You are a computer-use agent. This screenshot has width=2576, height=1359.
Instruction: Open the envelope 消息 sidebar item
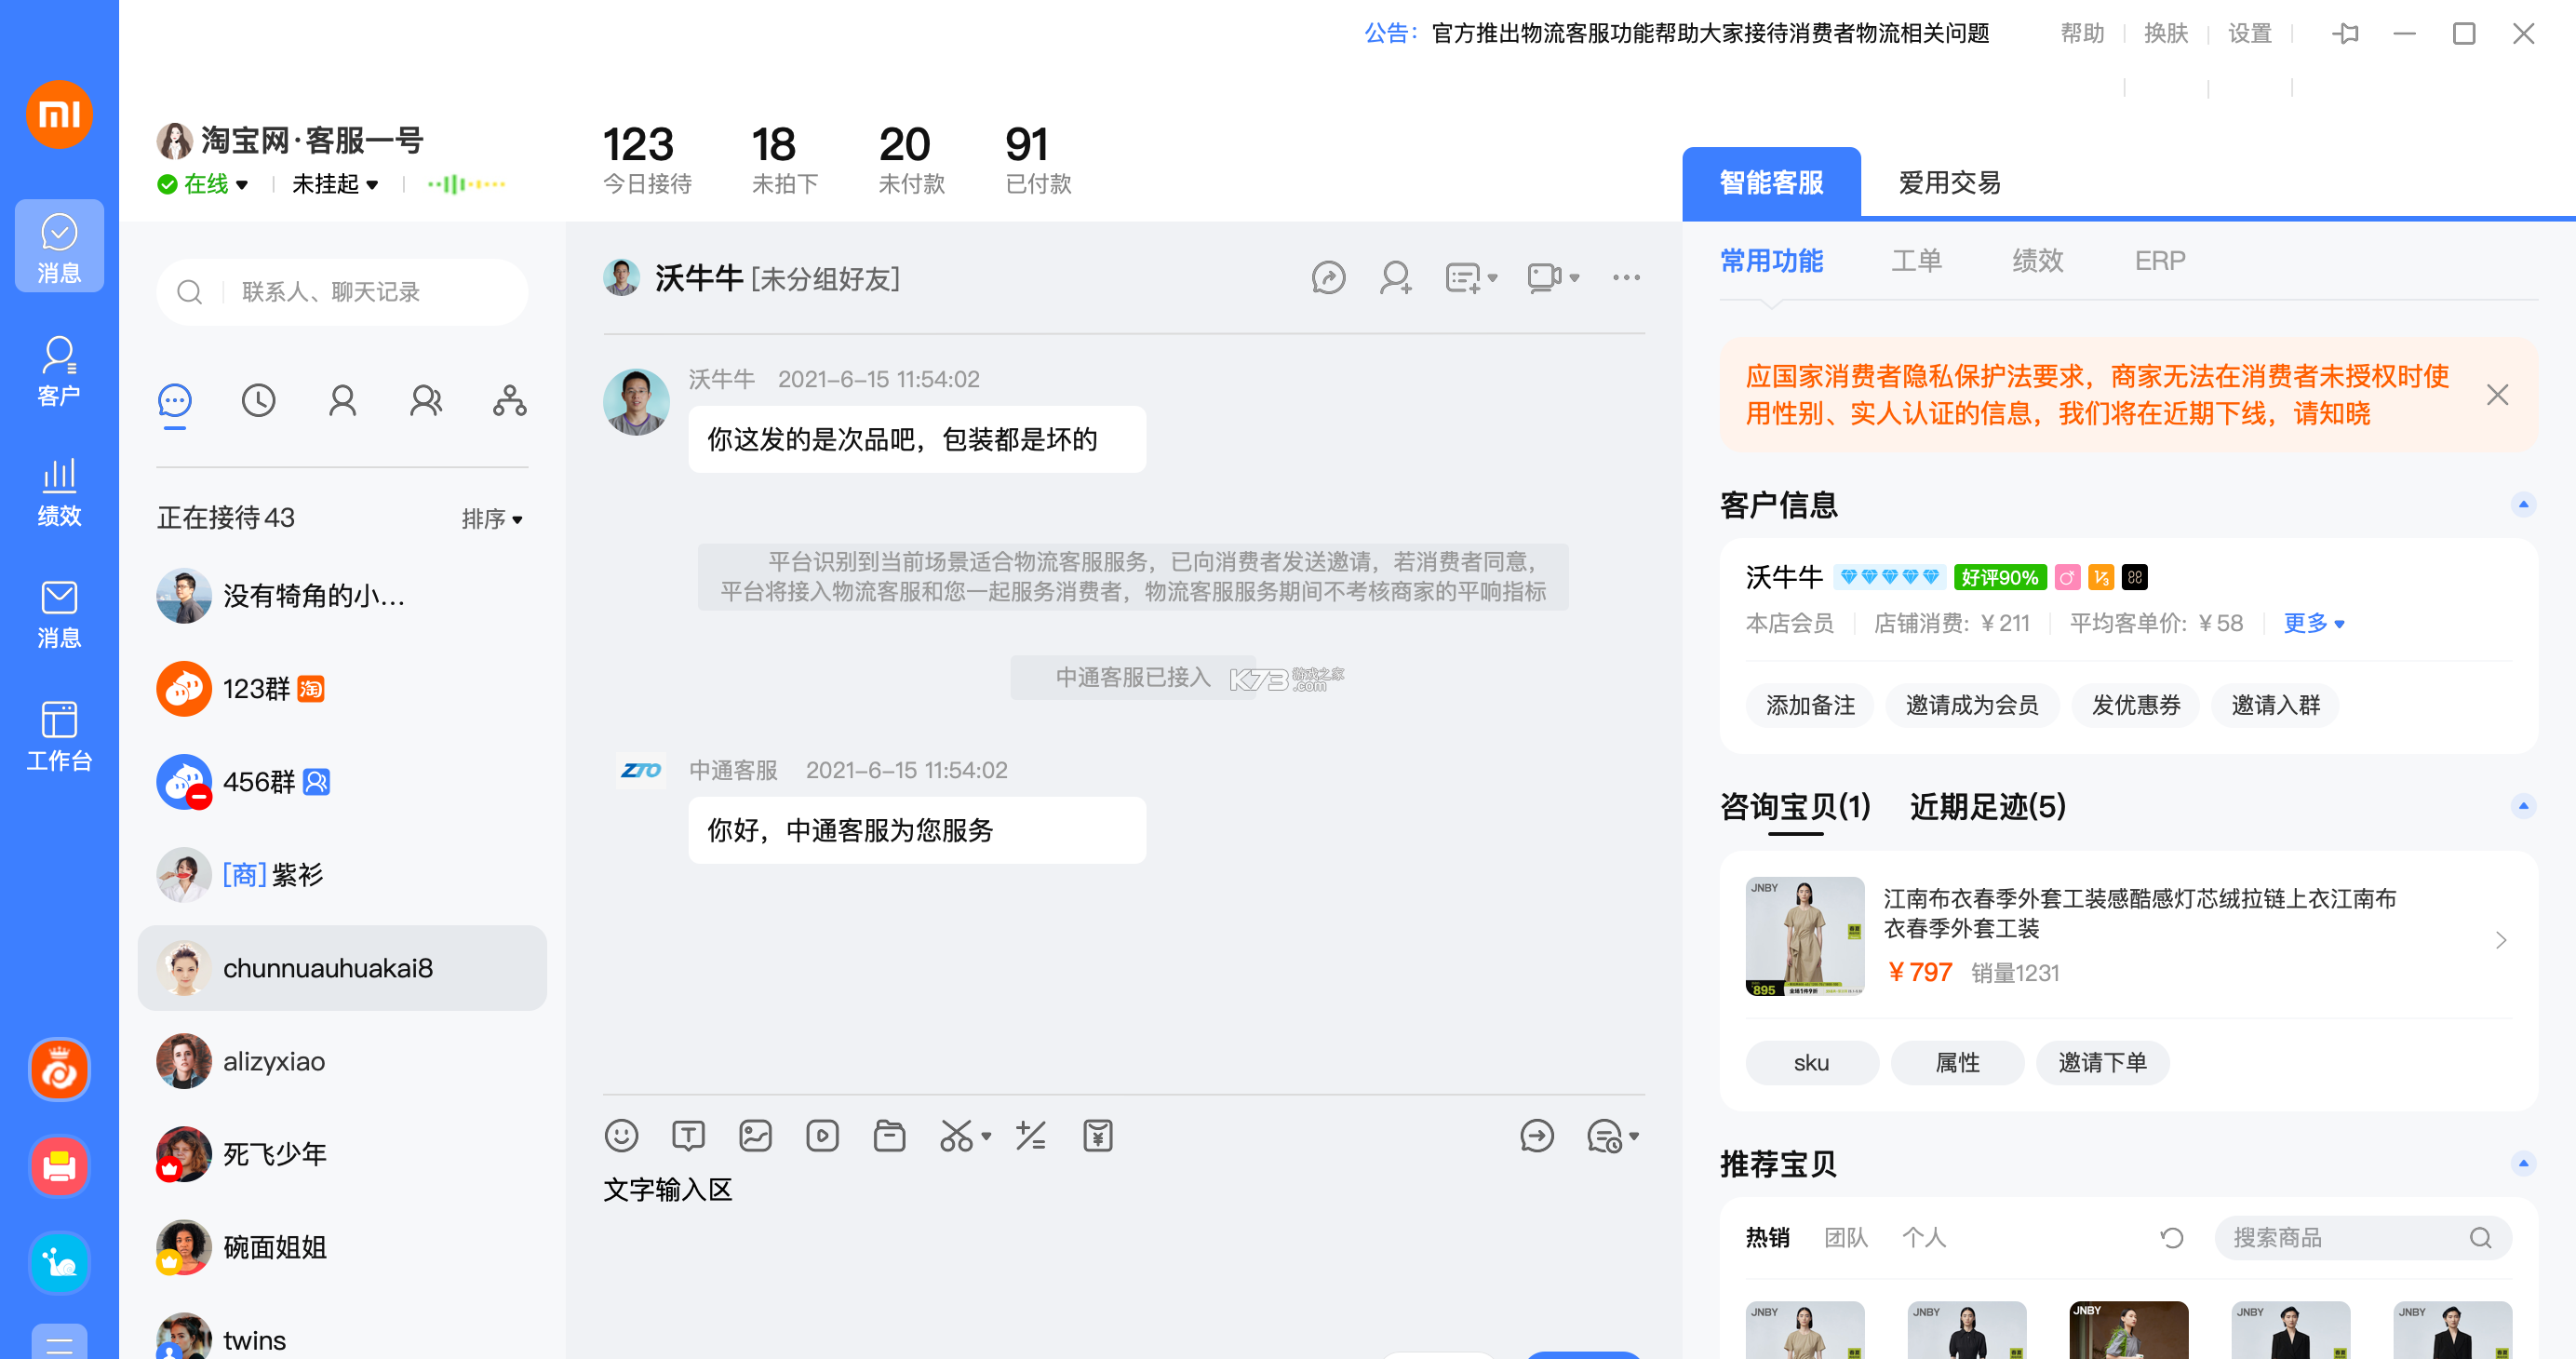tap(59, 614)
